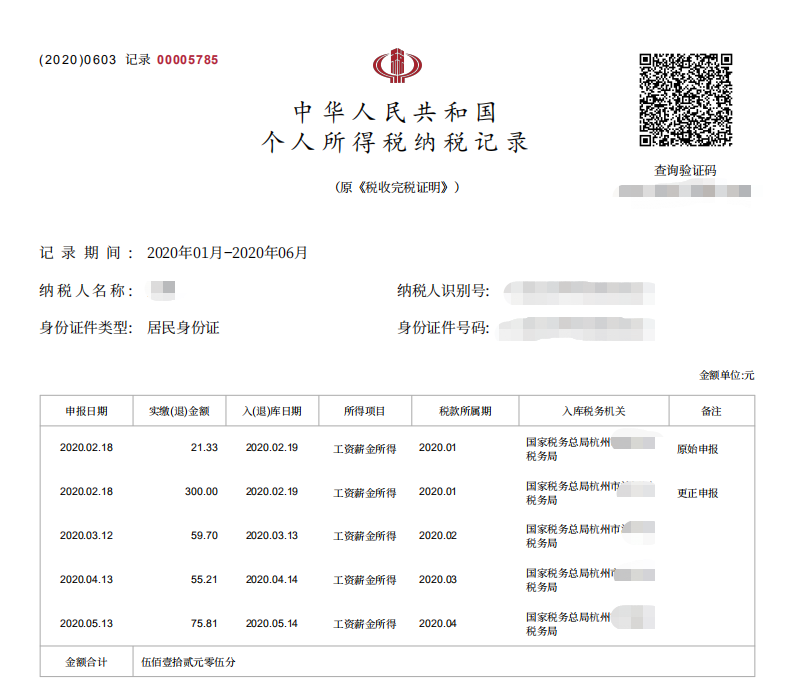Image resolution: width=809 pixels, height=689 pixels.
Task: Select the amount 59.70
Action: (x=204, y=535)
